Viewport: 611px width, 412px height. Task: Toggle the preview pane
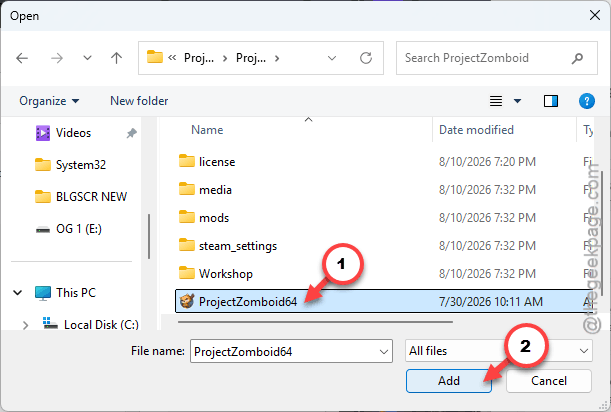551,101
